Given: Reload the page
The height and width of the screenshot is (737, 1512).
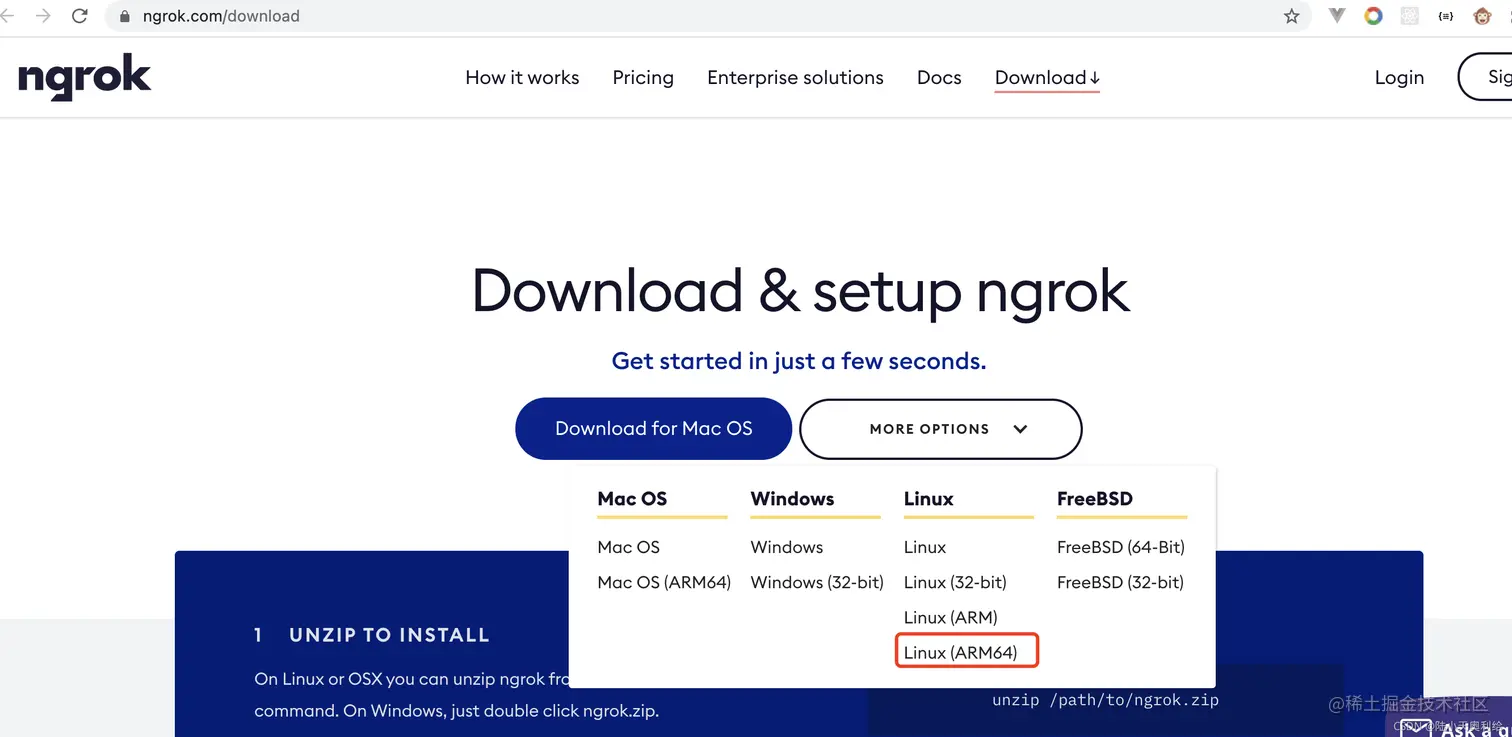Looking at the screenshot, I should (80, 16).
